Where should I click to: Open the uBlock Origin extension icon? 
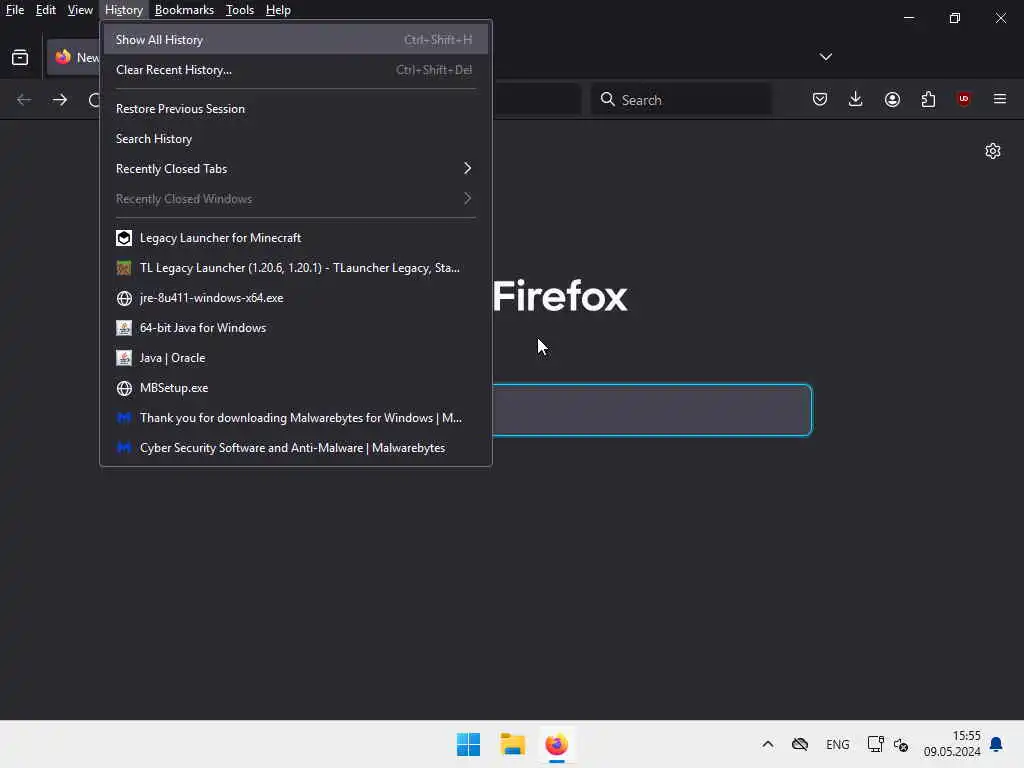coord(963,99)
